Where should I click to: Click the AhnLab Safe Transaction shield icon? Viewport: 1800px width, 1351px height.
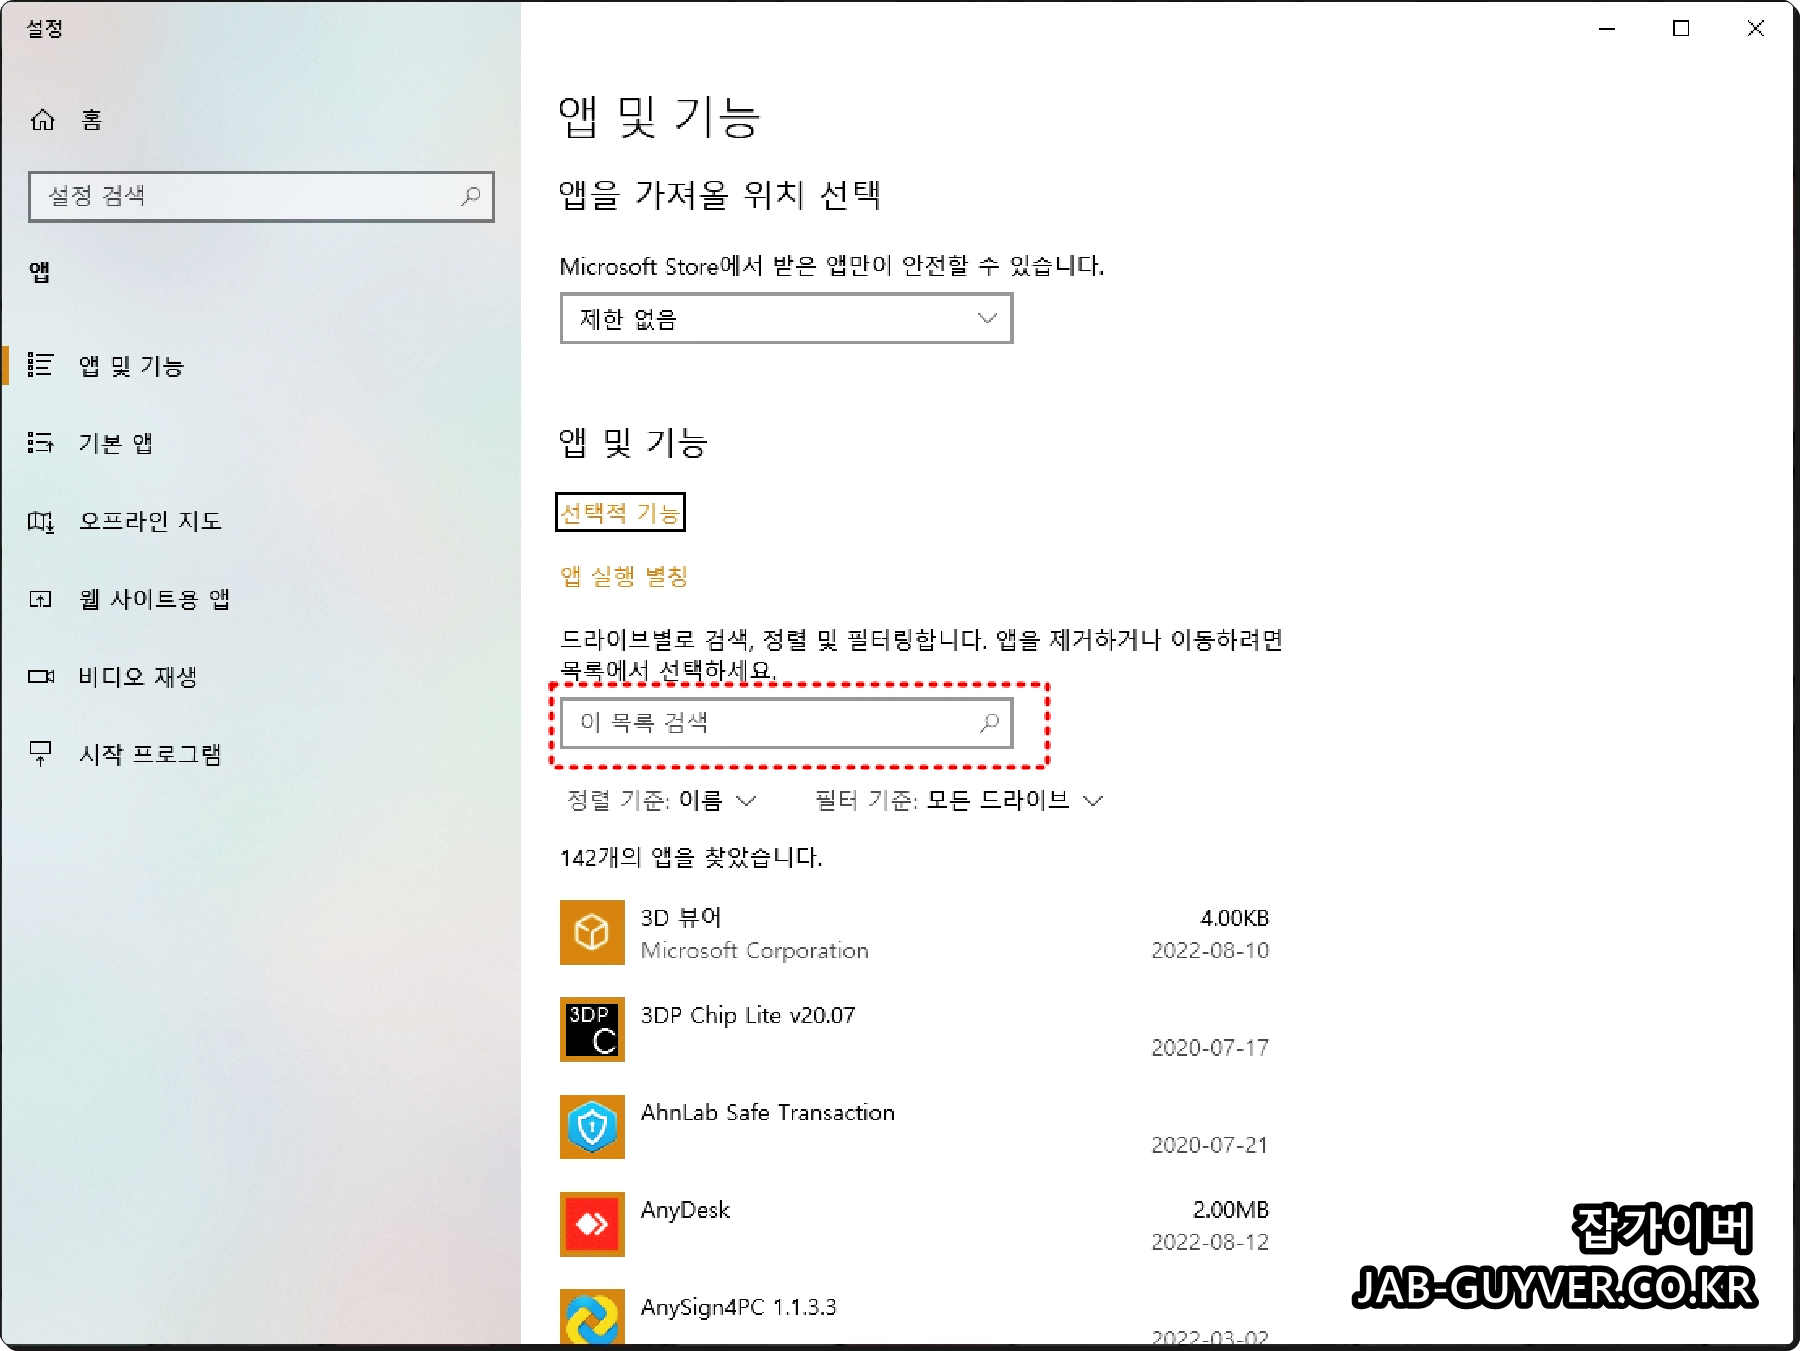(x=592, y=1127)
